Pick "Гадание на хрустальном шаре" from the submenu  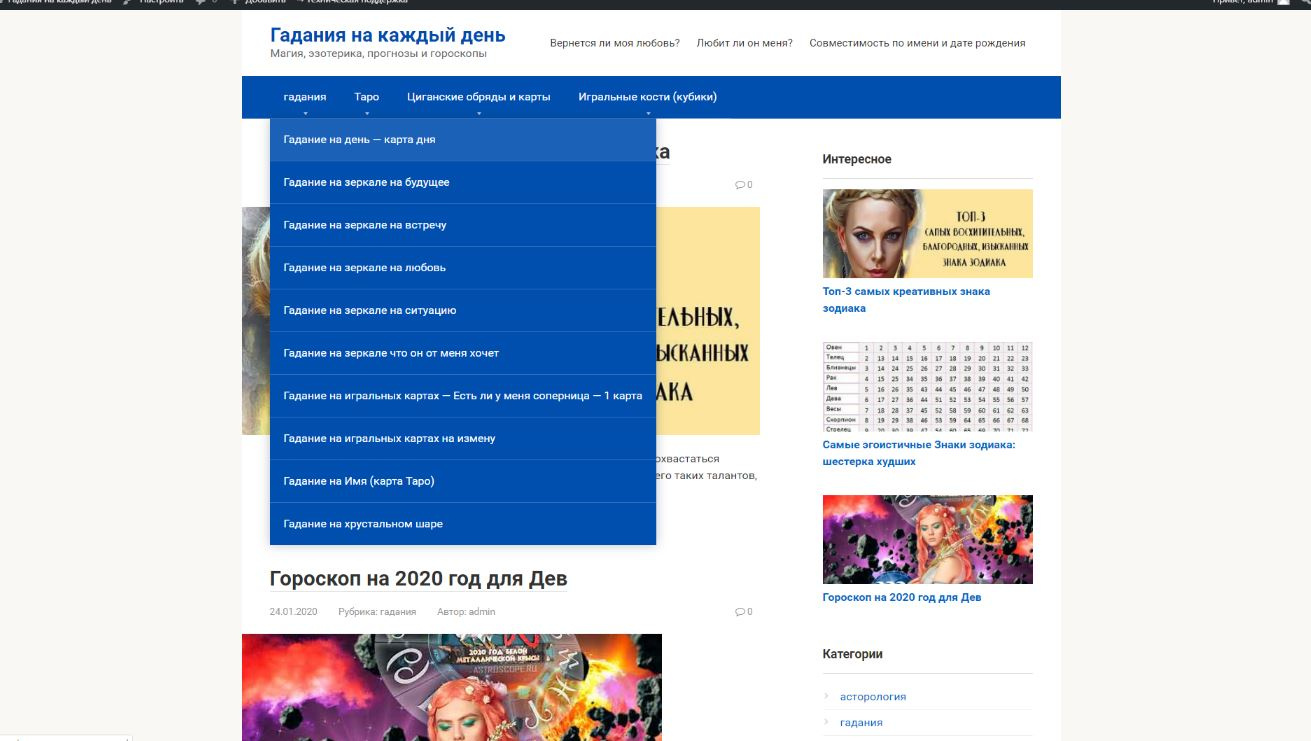pos(463,524)
